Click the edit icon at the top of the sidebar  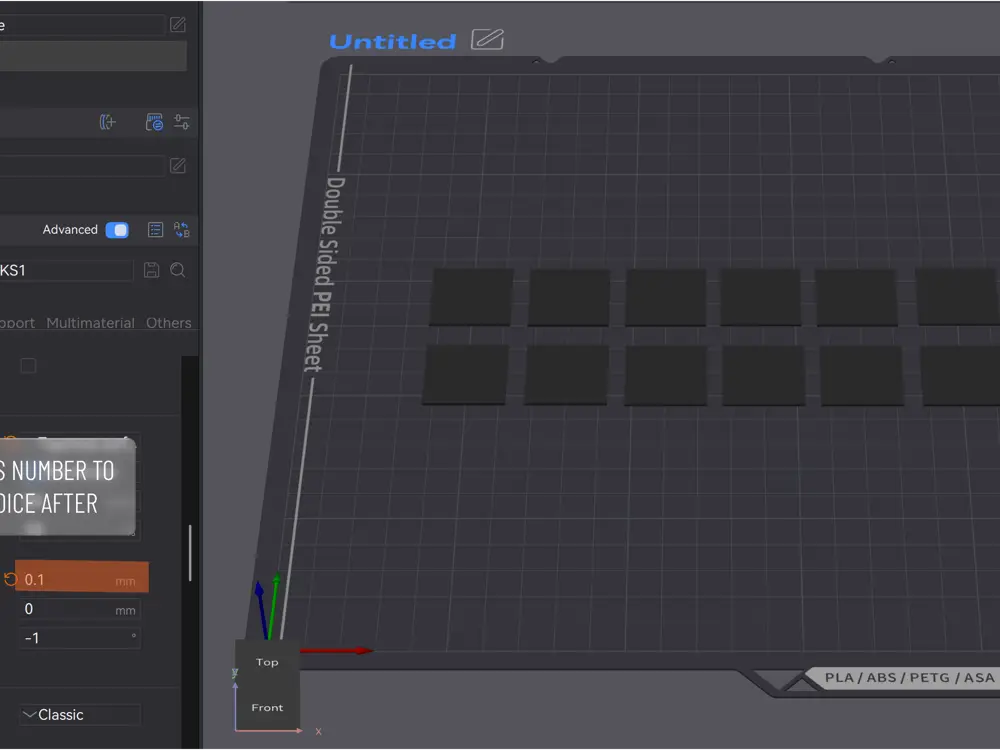(x=178, y=25)
